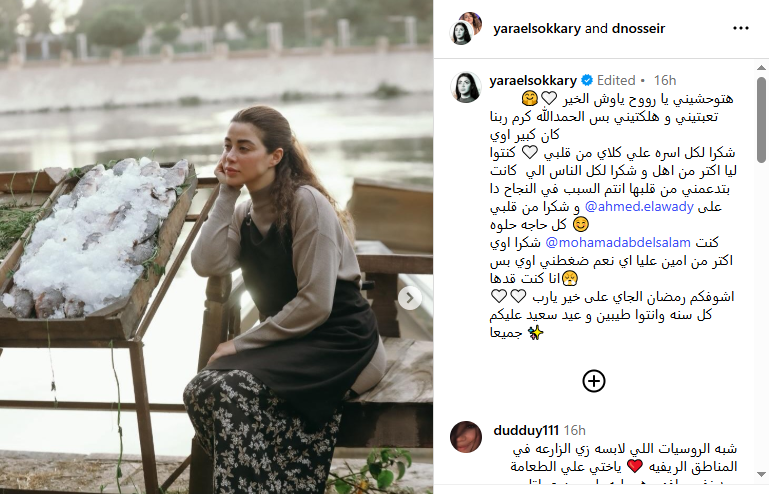Load more comments with plus circle
This screenshot has height=494, width=769.
point(593,381)
